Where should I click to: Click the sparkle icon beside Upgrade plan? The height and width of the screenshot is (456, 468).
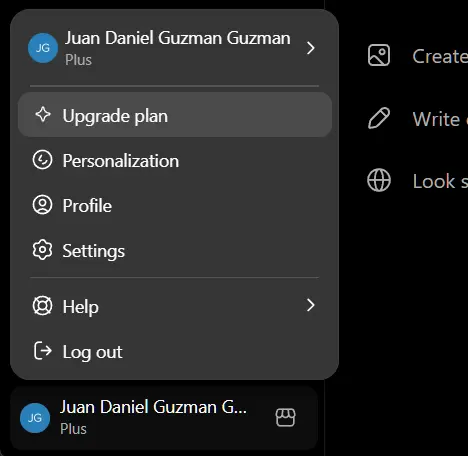click(x=43, y=115)
